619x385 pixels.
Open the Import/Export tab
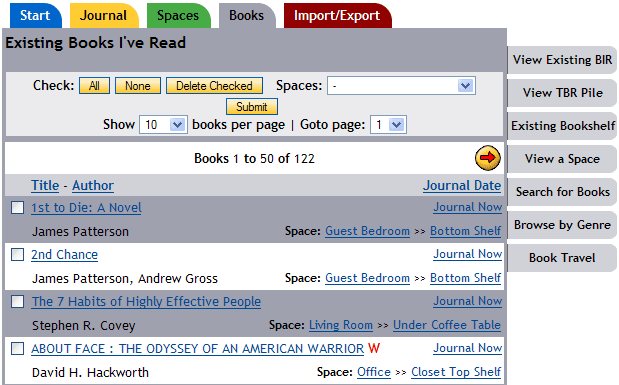(x=337, y=16)
